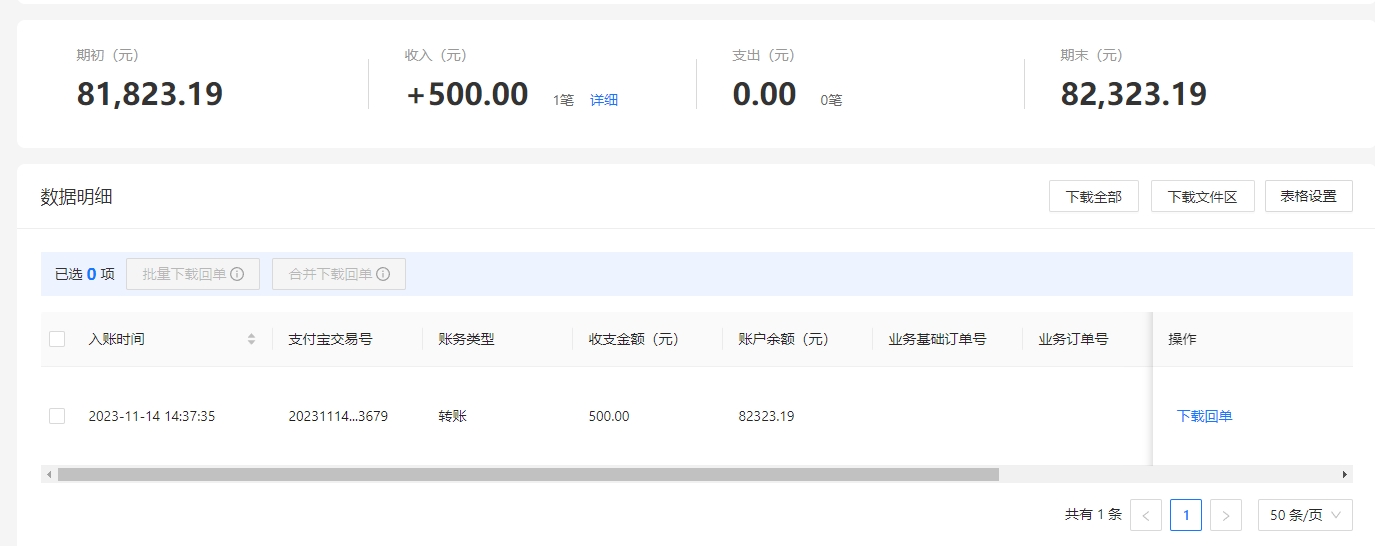Click the 82323.19 balance cell
The width and height of the screenshot is (1375, 546).
[x=766, y=416]
